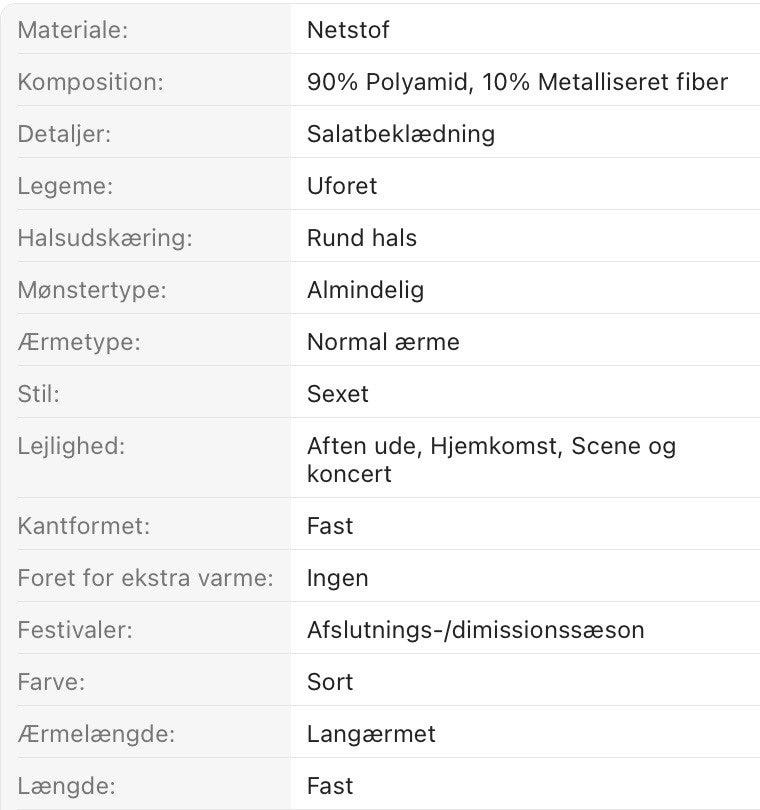Screen dimensions: 760x810
Task: Select the Langærmet sleeve length value
Action: (371, 735)
